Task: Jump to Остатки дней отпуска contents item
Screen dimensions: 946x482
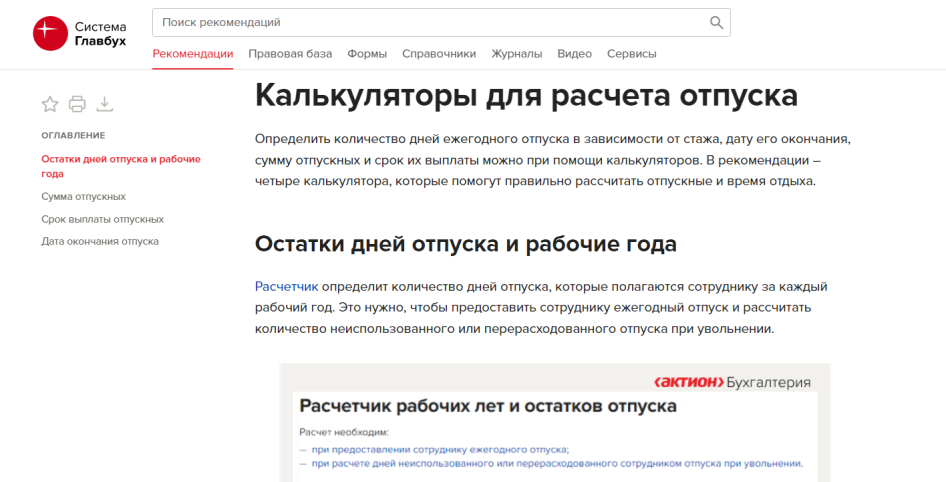Action: (x=120, y=166)
